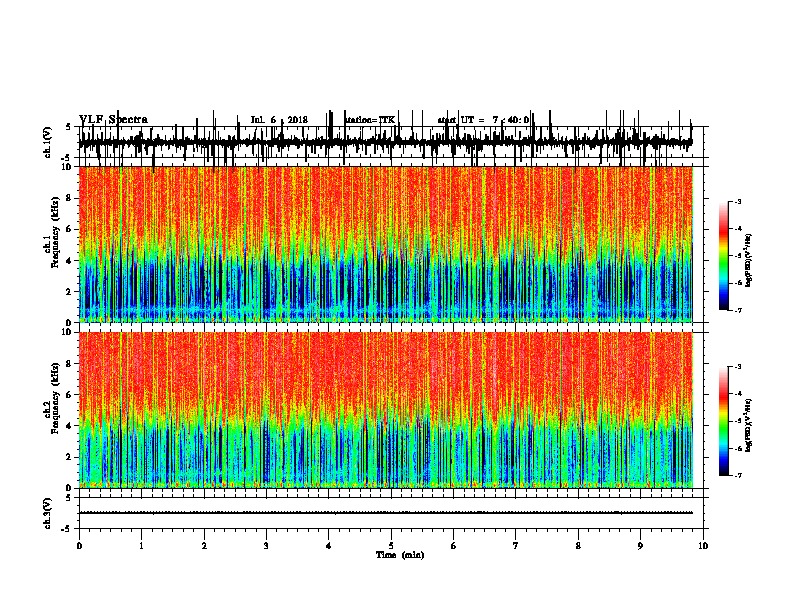Click the time axis tick label "0"
This screenshot has height=612, width=792.
coord(79,546)
